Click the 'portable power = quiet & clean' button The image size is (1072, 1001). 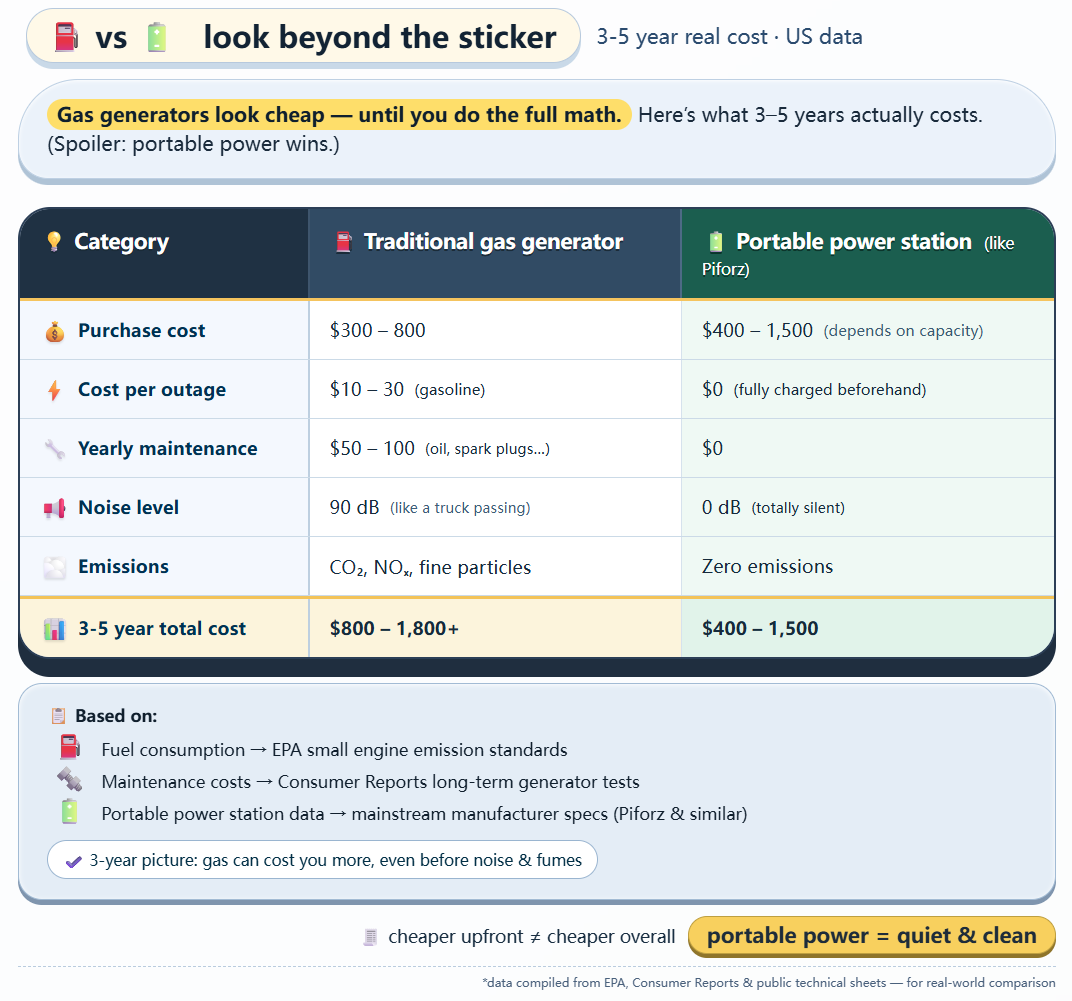871,936
